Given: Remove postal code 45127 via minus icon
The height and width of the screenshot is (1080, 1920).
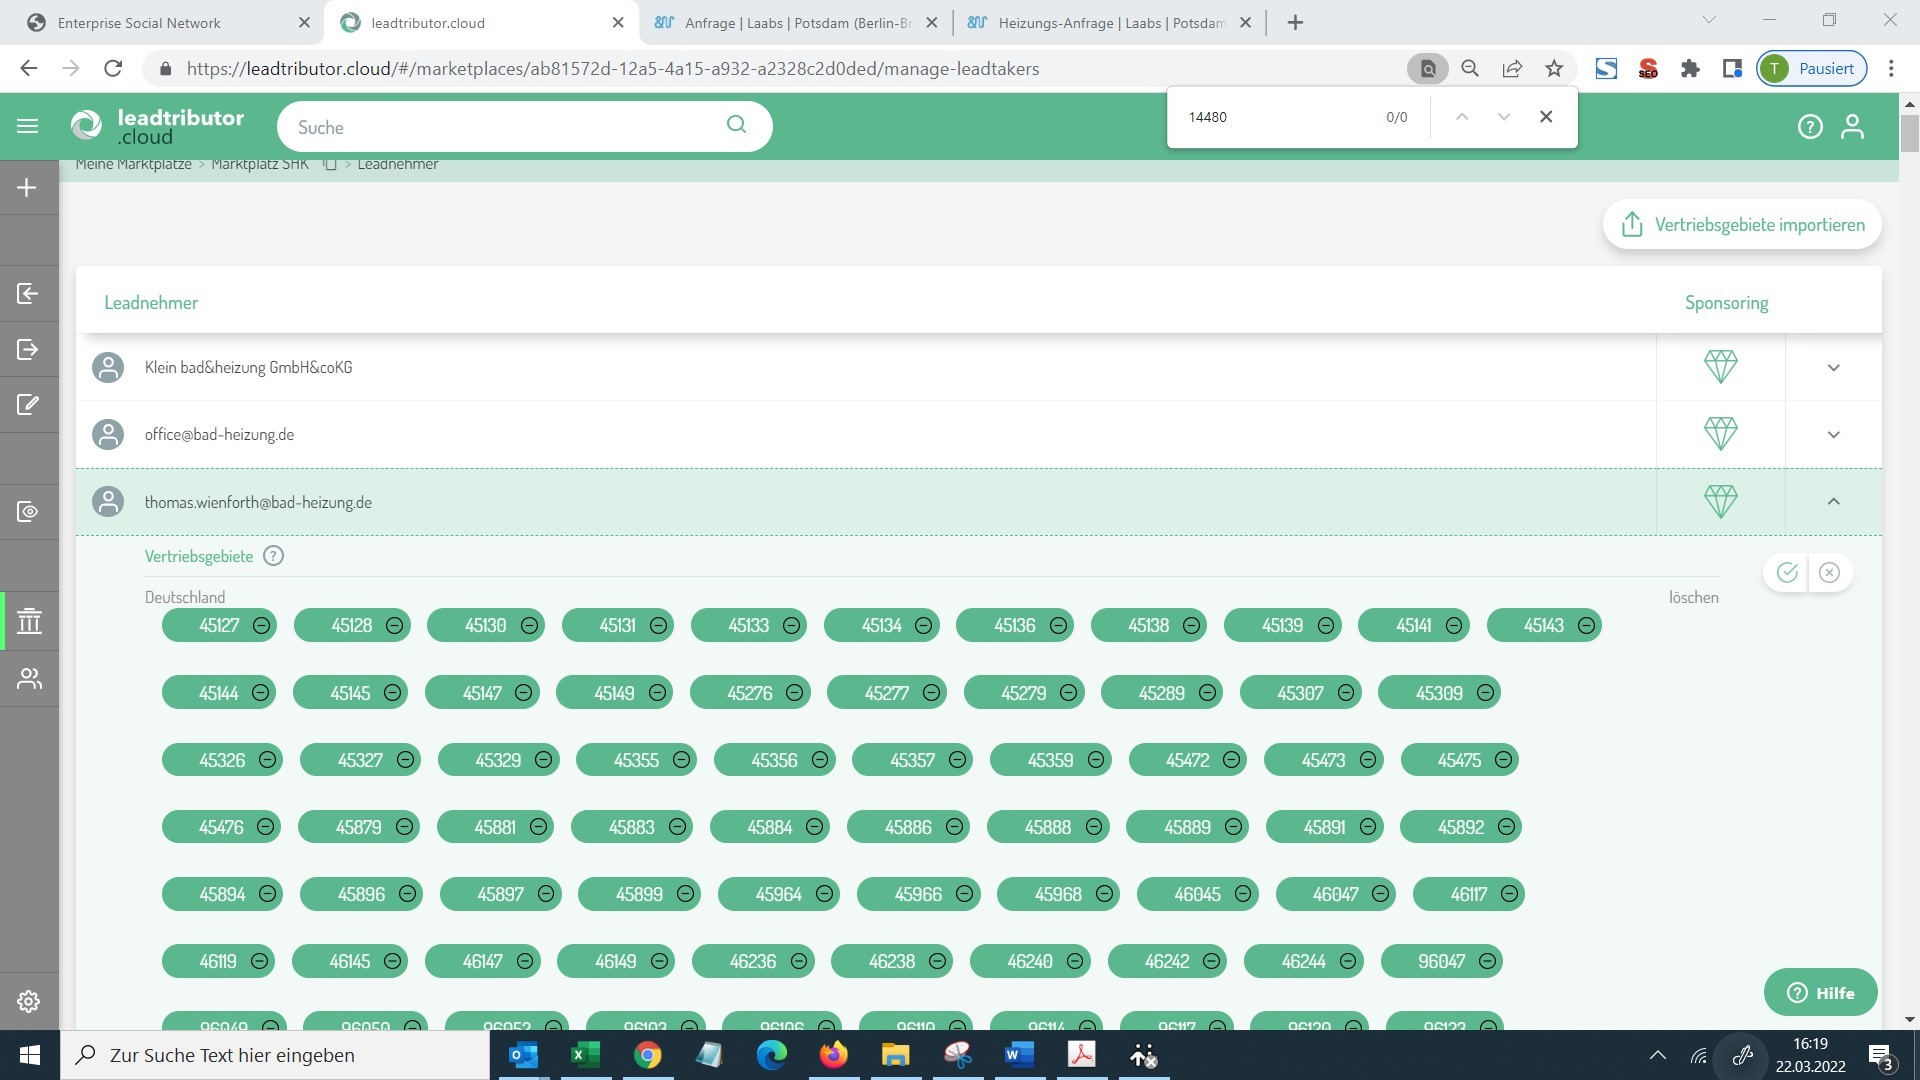Looking at the screenshot, I should [x=261, y=625].
